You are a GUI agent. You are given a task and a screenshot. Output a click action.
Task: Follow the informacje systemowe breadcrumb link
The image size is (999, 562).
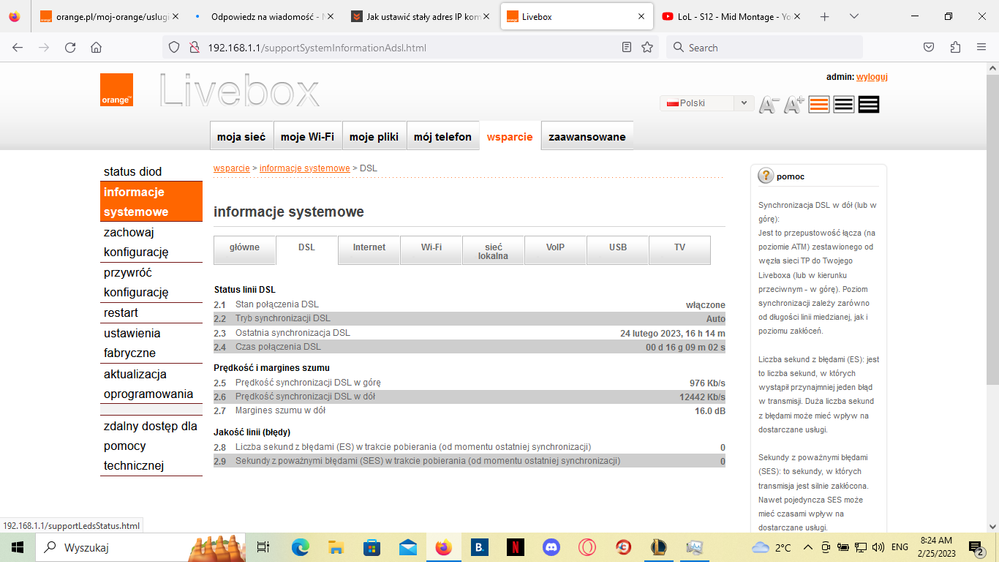point(305,168)
